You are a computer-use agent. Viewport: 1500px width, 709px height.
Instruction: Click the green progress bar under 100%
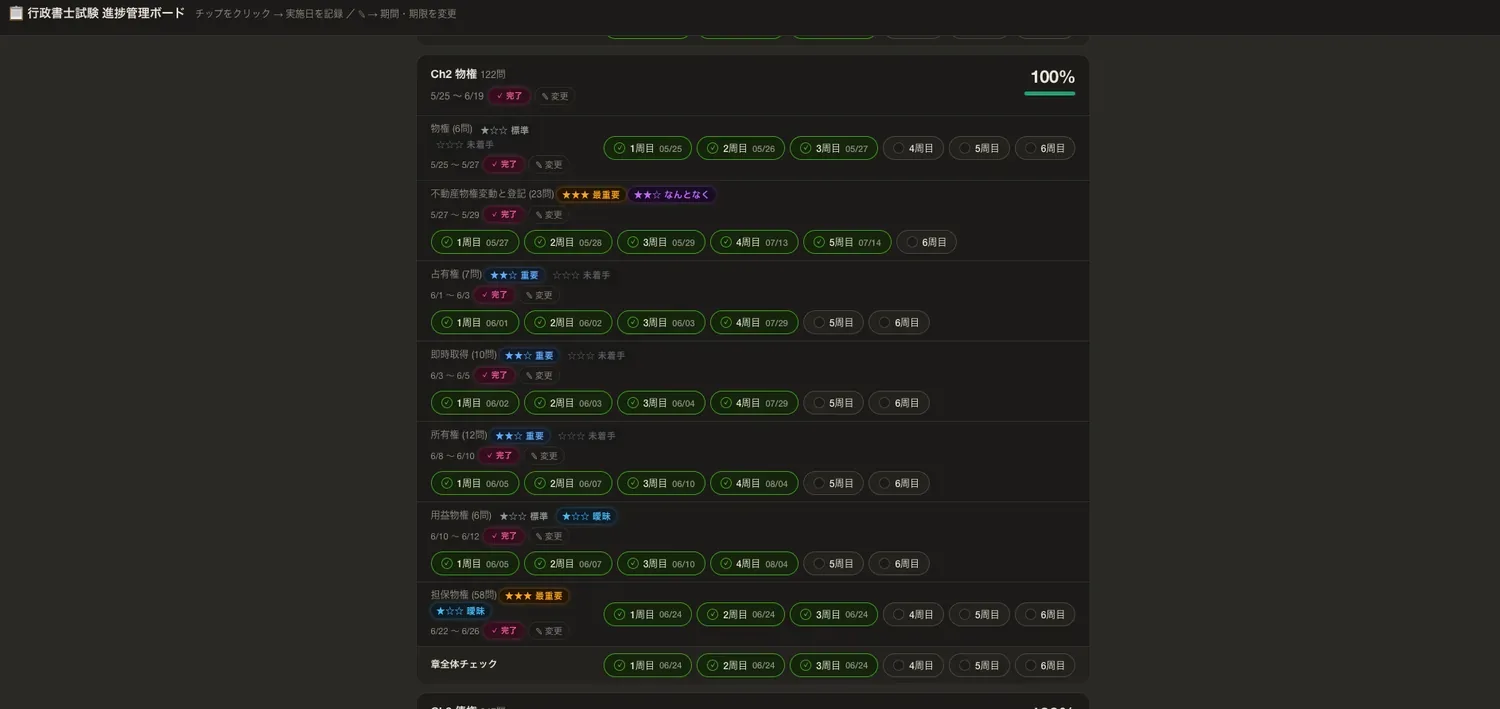pyautogui.click(x=1050, y=93)
